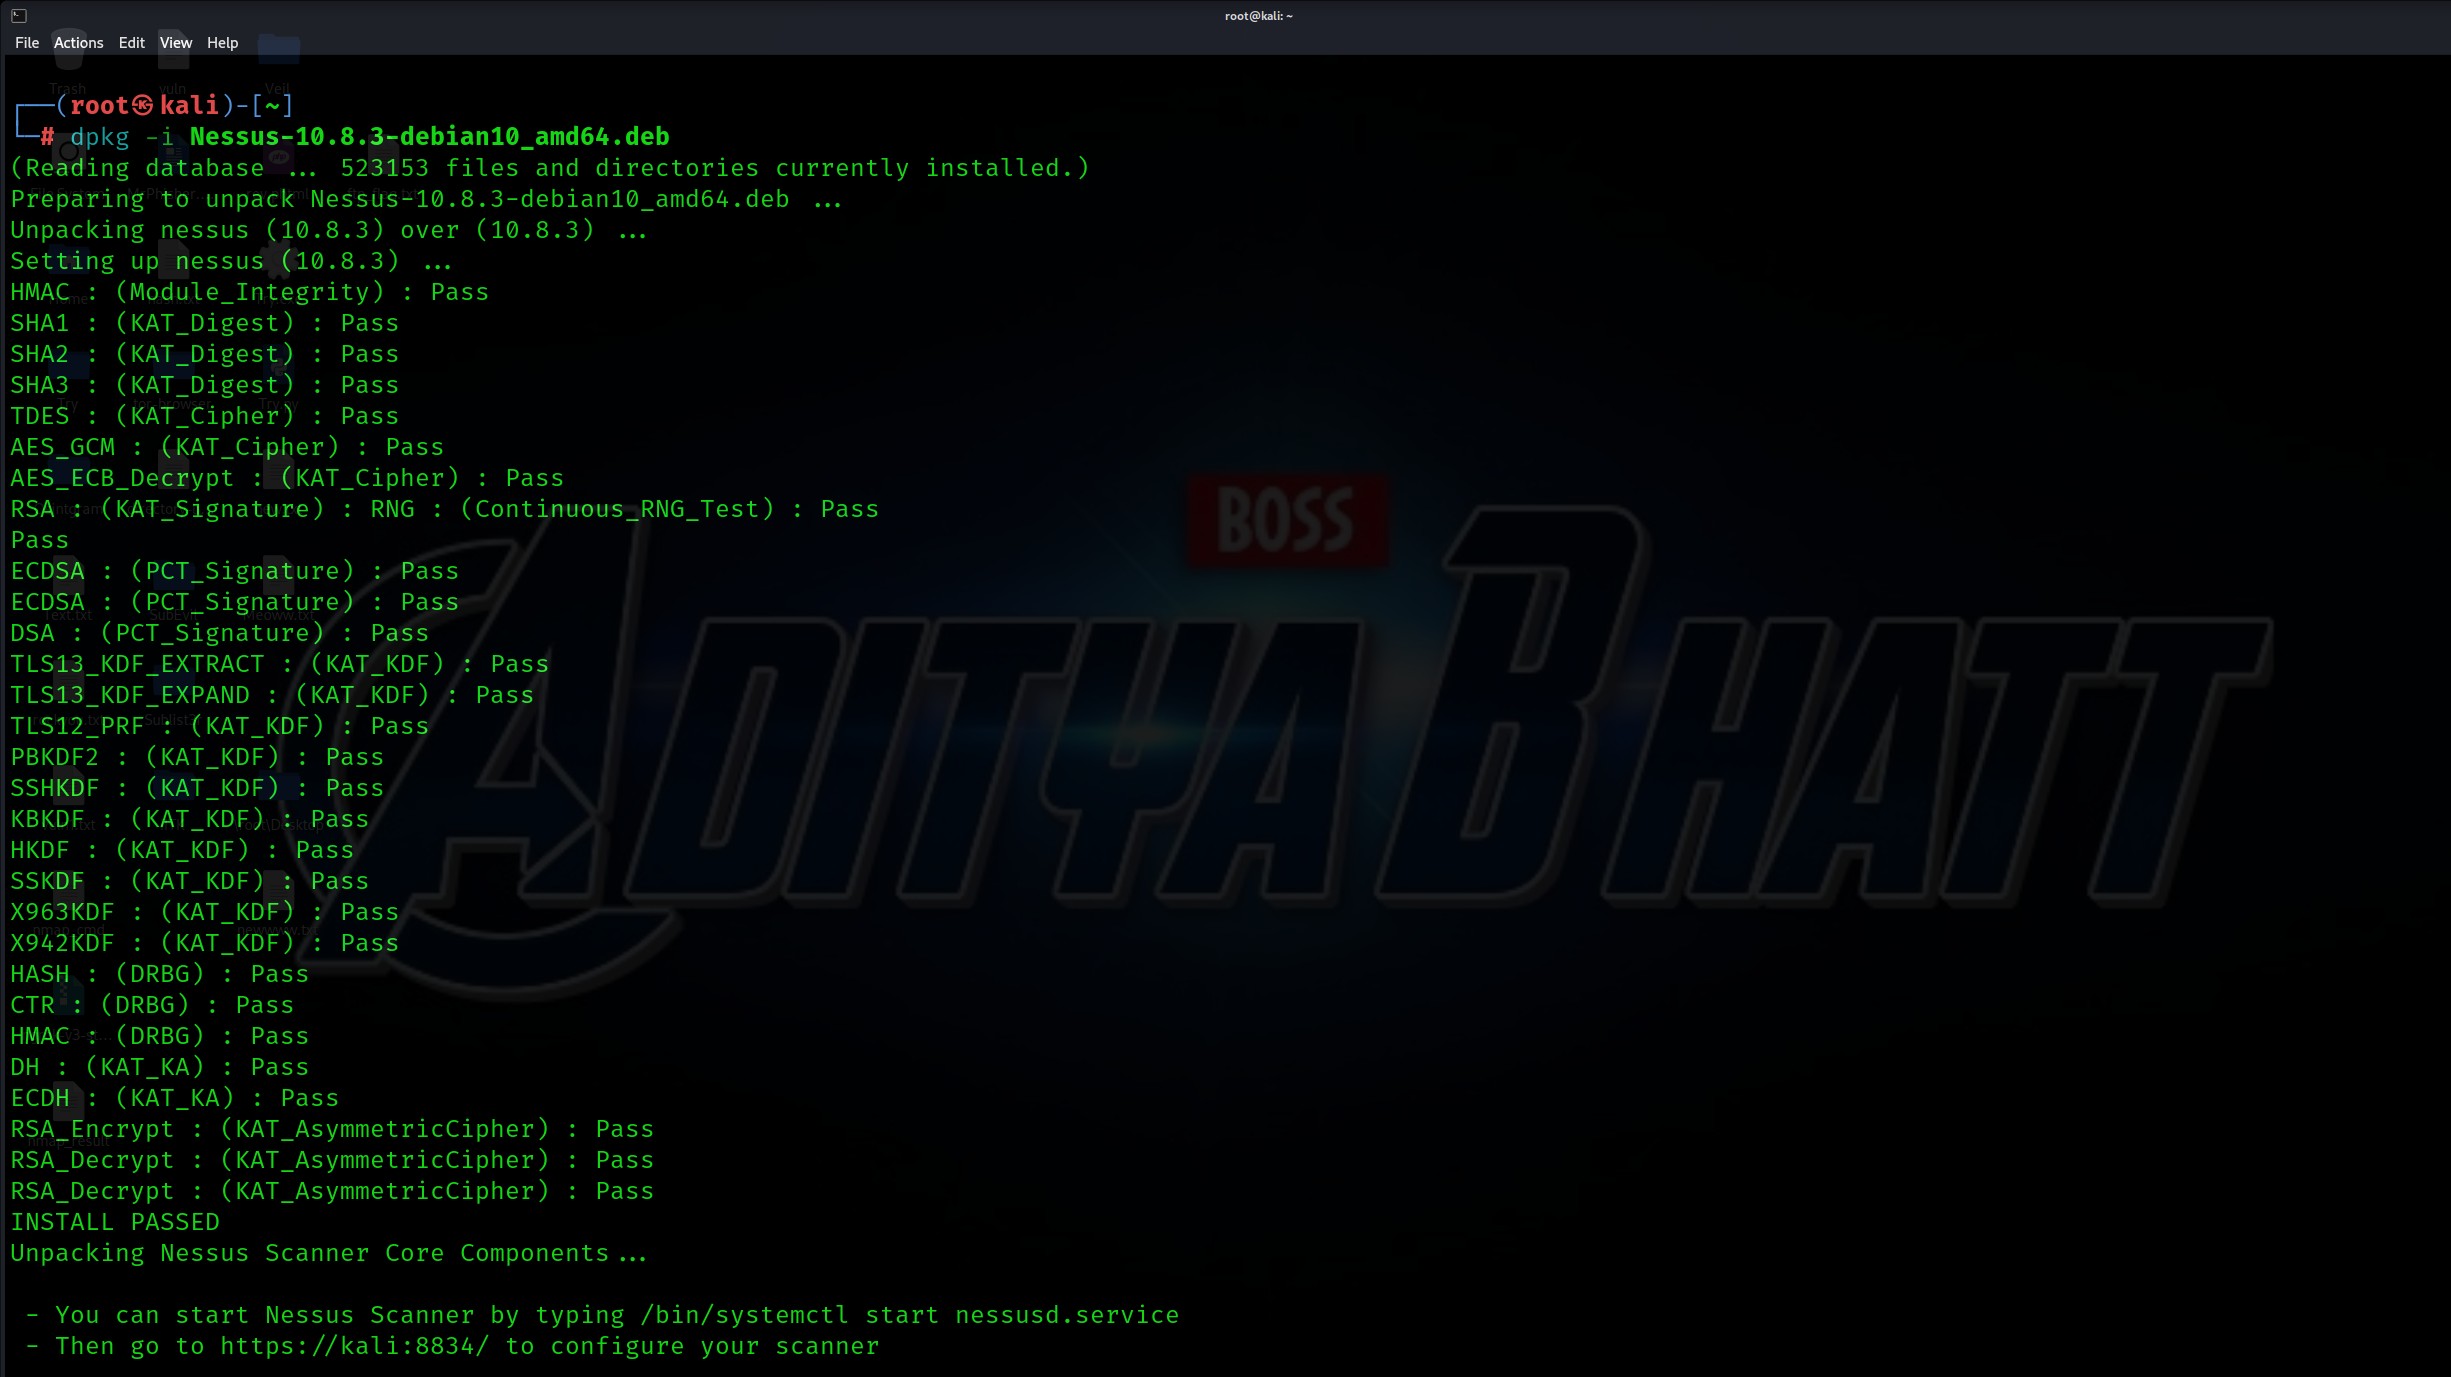Click the "TDES : (KAT_Cipher) : Pass" line
The width and height of the screenshot is (2451, 1377).
204,416
